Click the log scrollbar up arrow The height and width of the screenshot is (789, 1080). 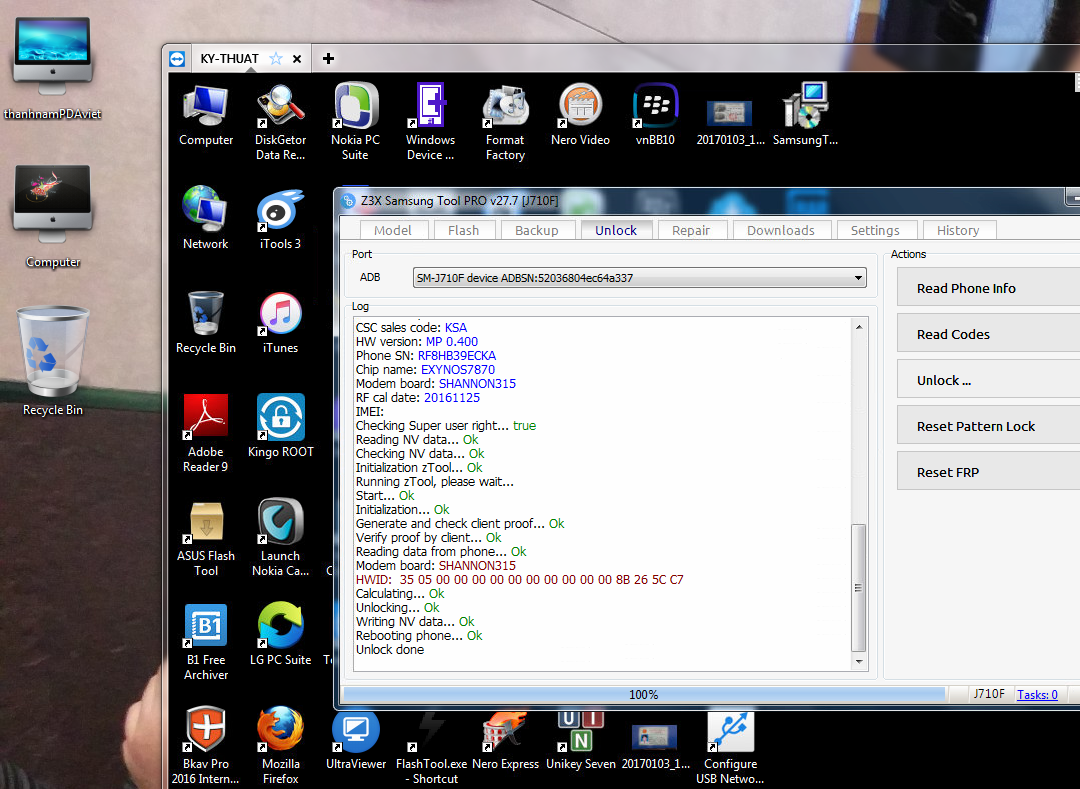coord(859,326)
